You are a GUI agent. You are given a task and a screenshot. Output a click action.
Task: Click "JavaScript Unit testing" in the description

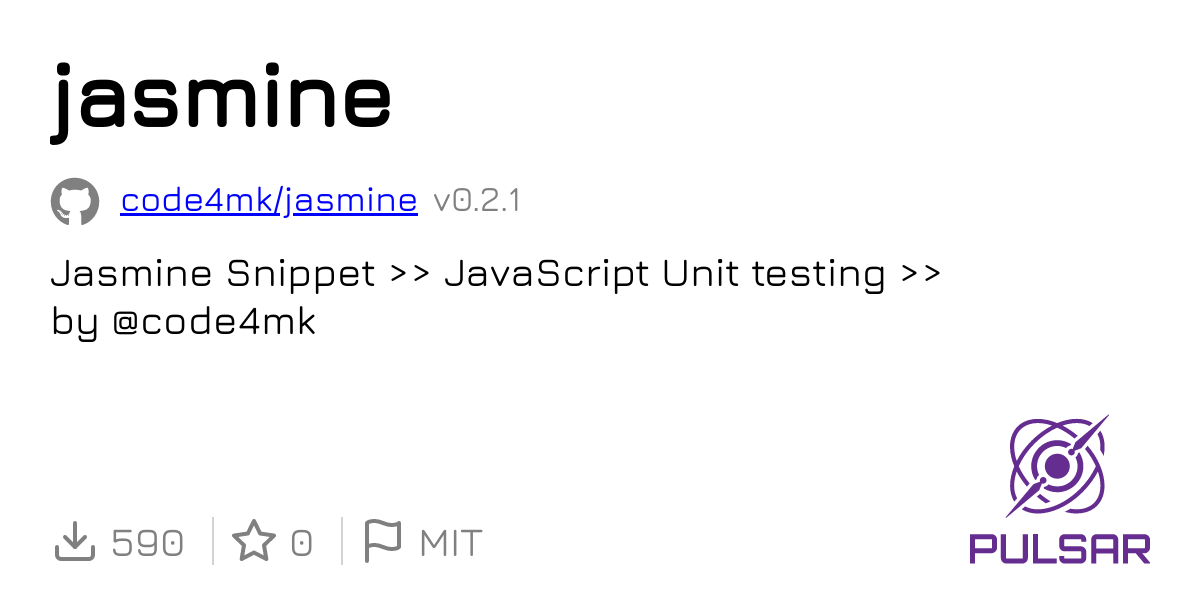point(665,273)
